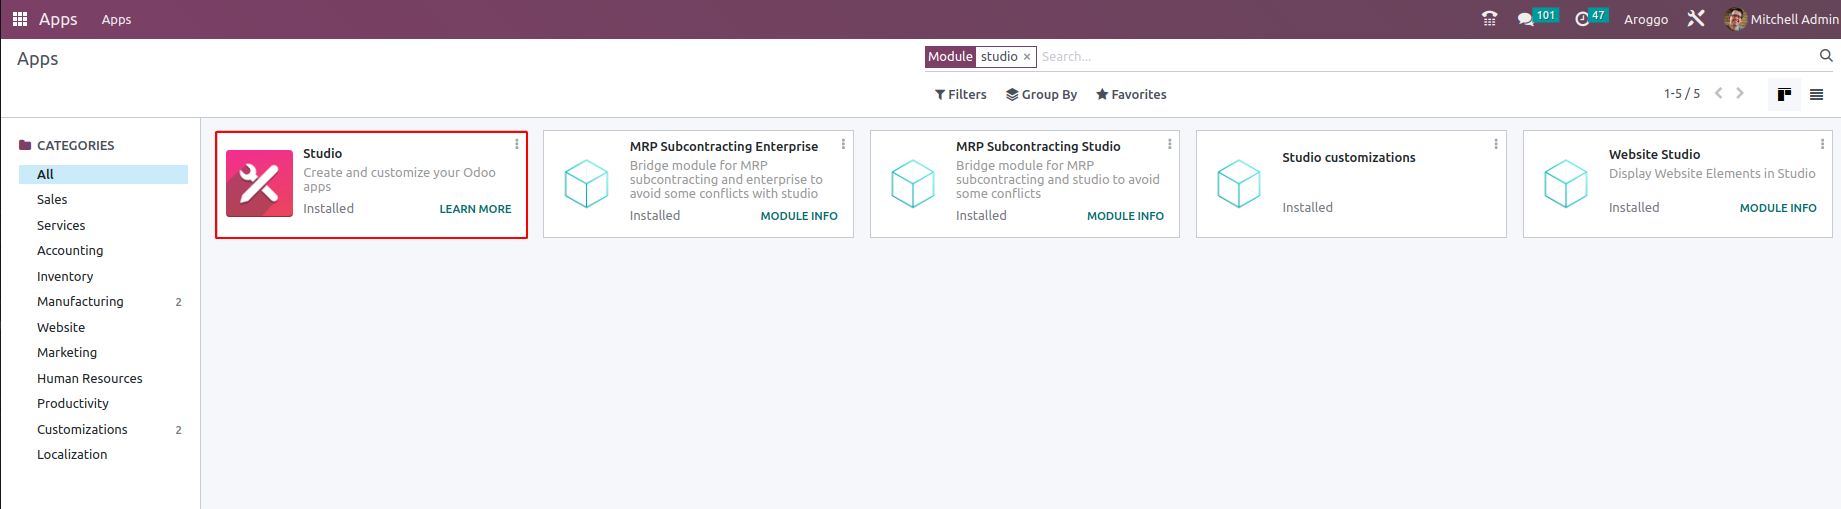Select All category
1841x509 pixels.
(103, 174)
